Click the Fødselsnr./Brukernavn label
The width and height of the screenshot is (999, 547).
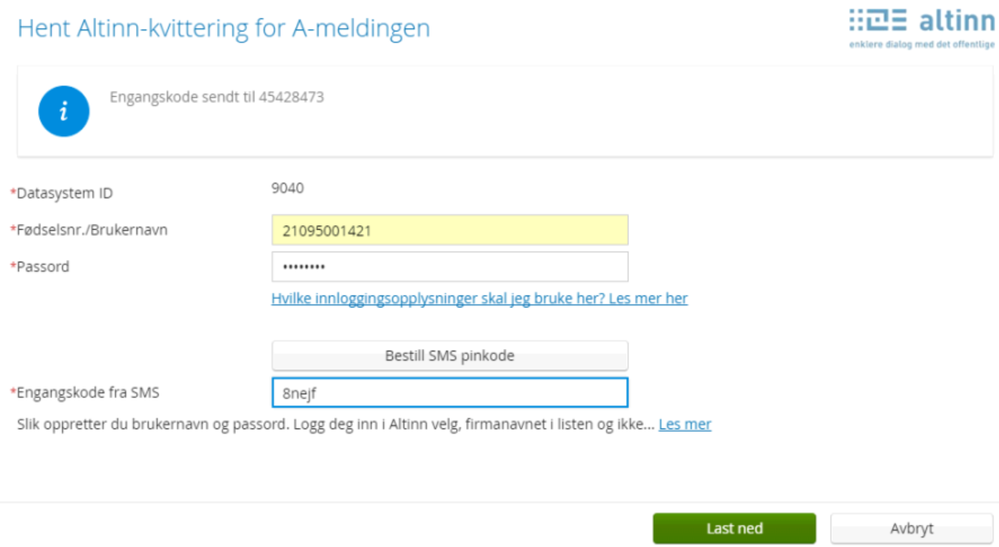(x=92, y=230)
